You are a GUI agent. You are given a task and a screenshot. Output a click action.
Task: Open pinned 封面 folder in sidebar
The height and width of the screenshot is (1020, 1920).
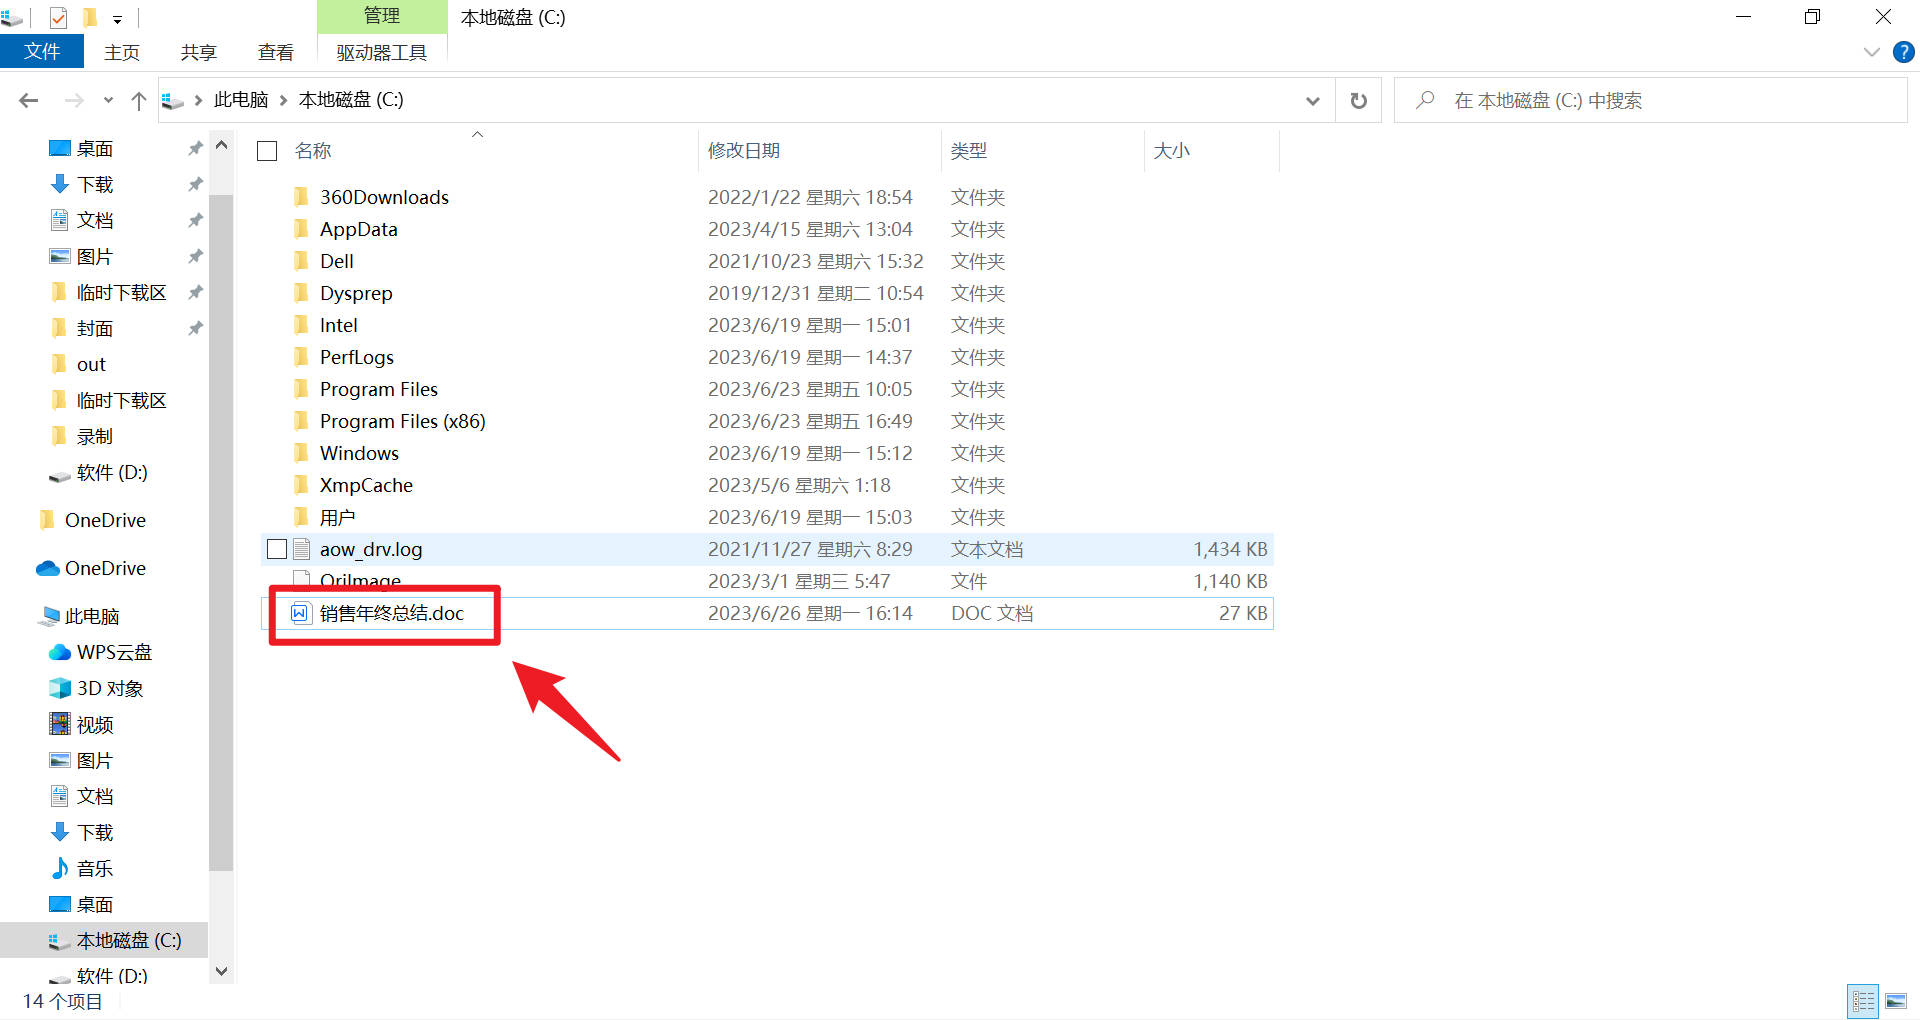click(x=81, y=328)
